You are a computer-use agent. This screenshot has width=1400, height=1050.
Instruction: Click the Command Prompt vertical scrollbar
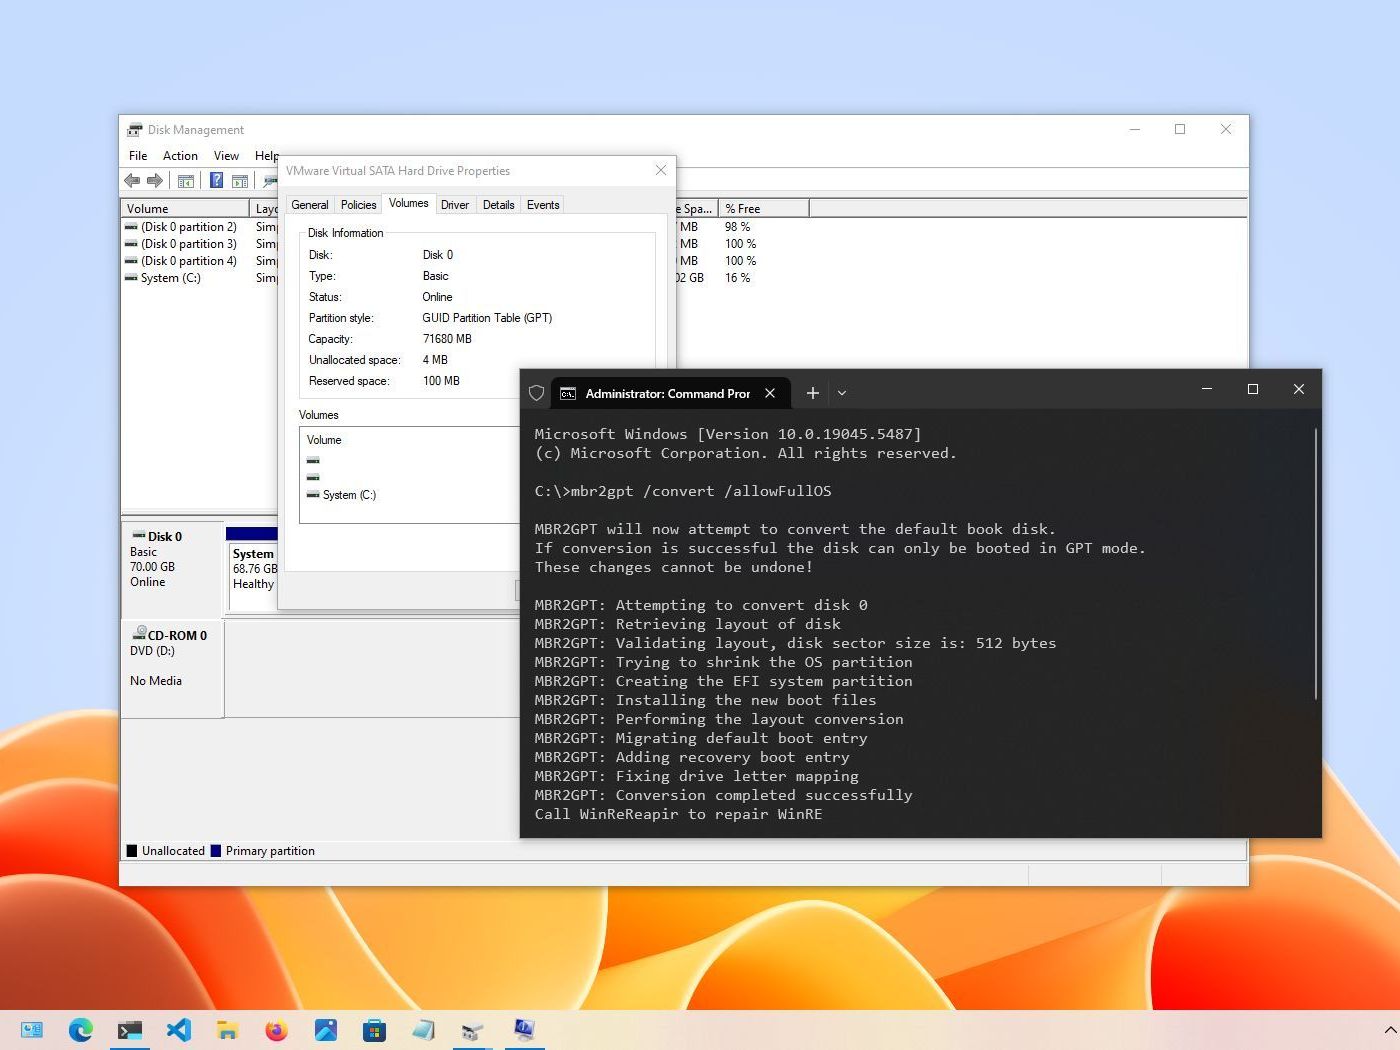(1316, 565)
